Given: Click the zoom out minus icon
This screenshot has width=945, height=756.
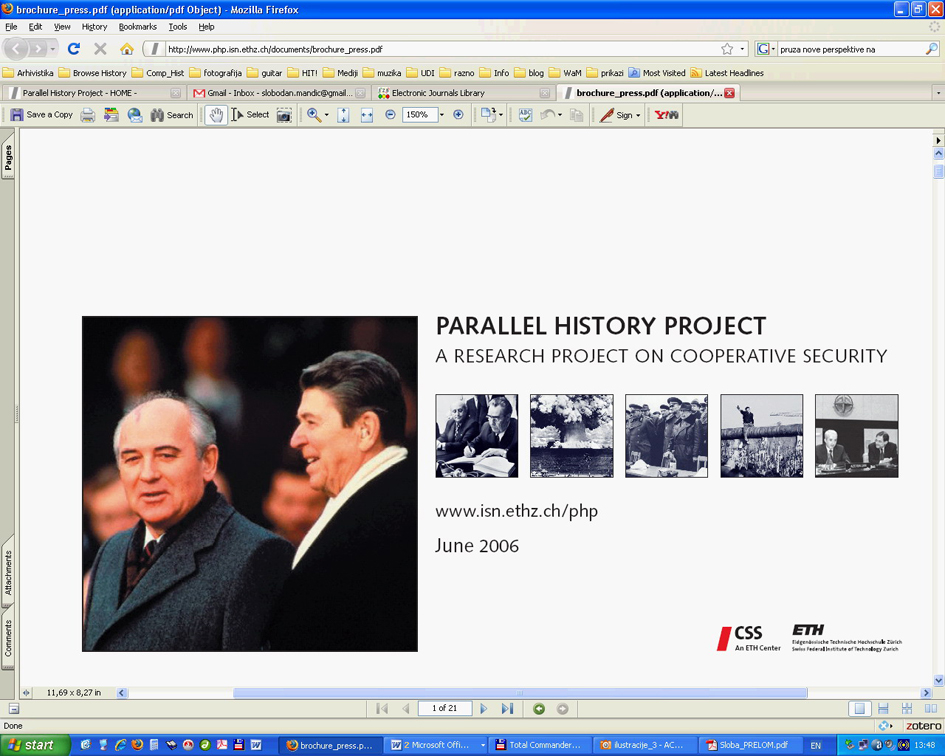Looking at the screenshot, I should pos(390,115).
